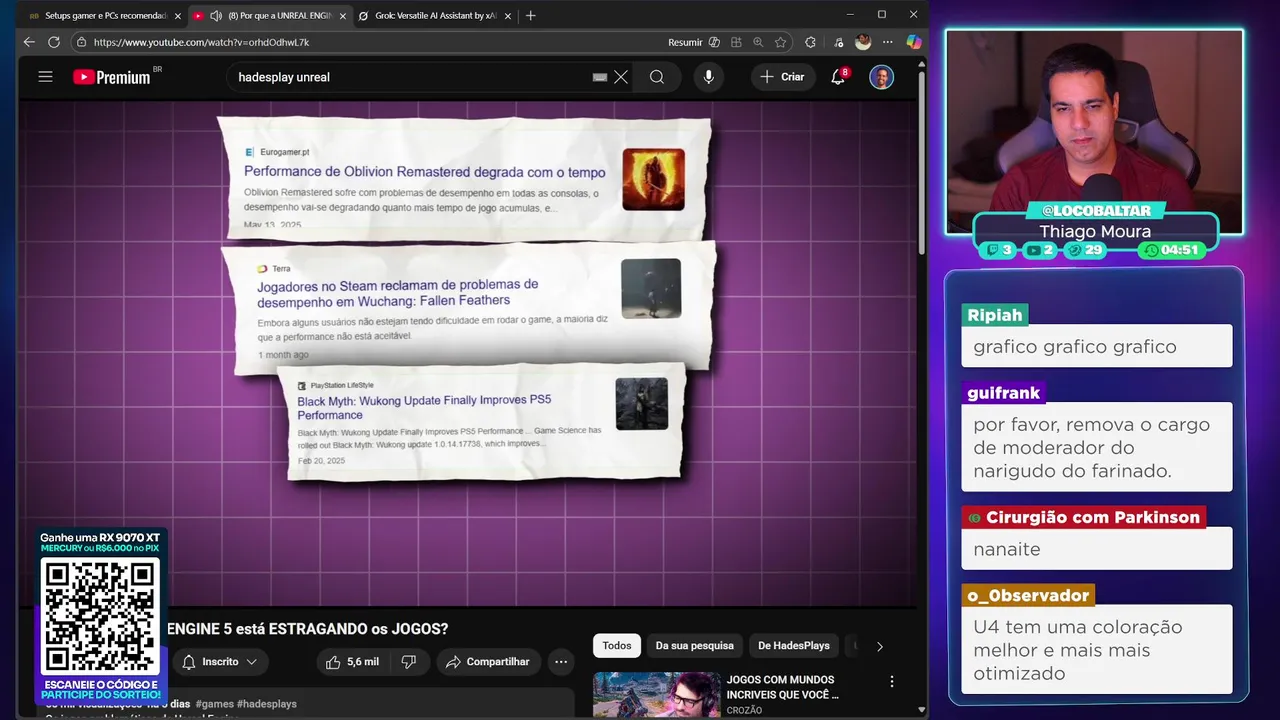Reload the current page
The width and height of the screenshot is (1280, 720).
[54, 42]
